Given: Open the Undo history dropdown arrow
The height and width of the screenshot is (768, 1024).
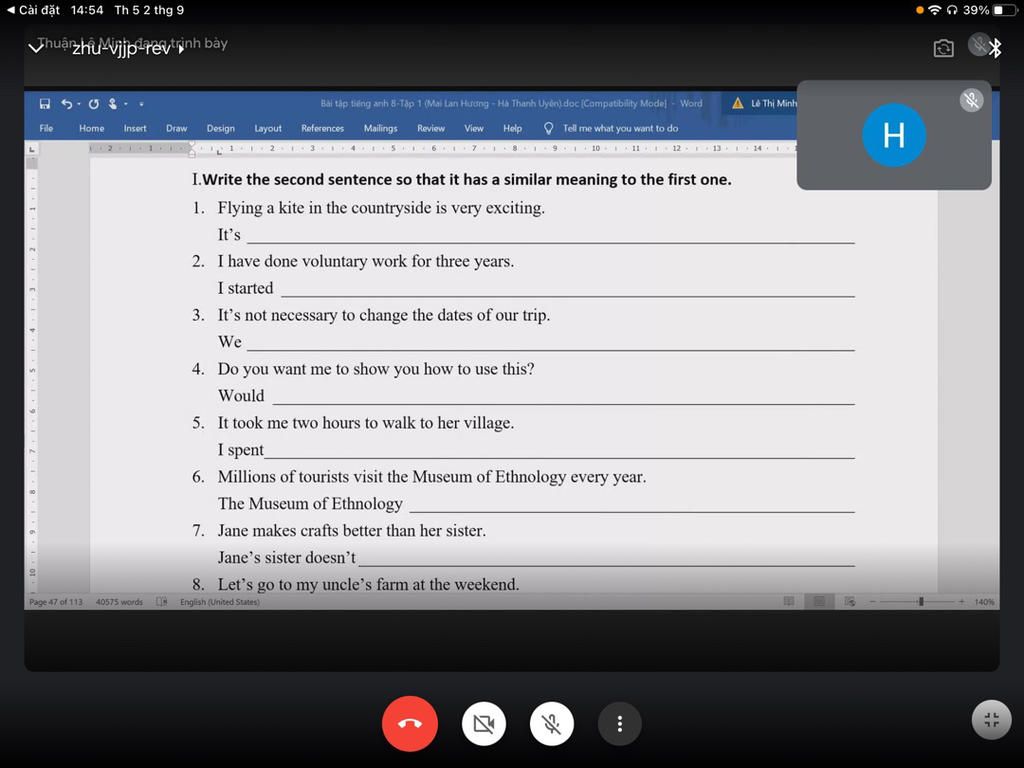Looking at the screenshot, I should tap(79, 104).
